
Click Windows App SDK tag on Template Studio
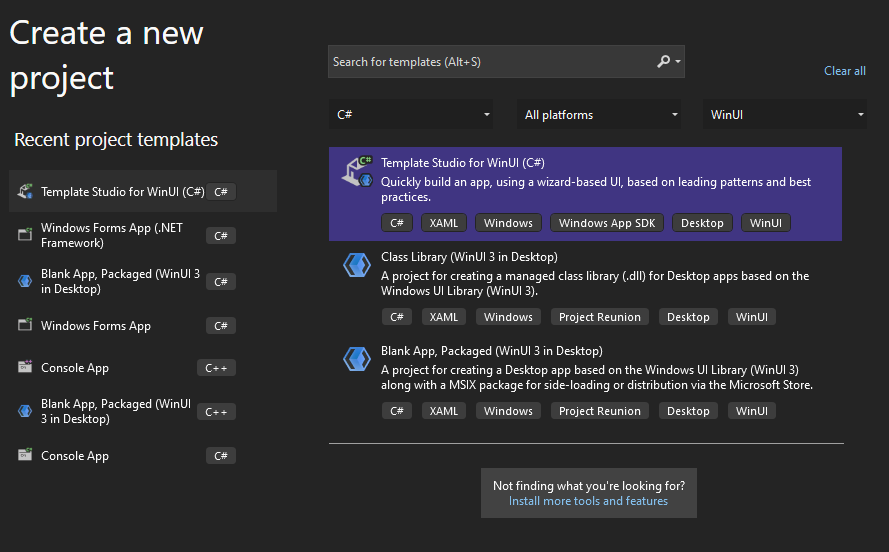point(607,223)
